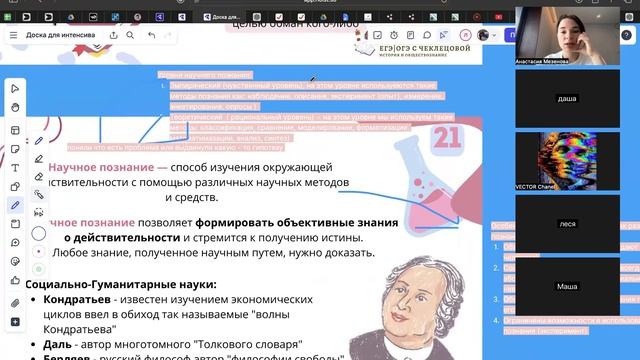The height and width of the screenshot is (360, 640).
Task: Open the thumbs-up reactions tool
Action: (15, 280)
